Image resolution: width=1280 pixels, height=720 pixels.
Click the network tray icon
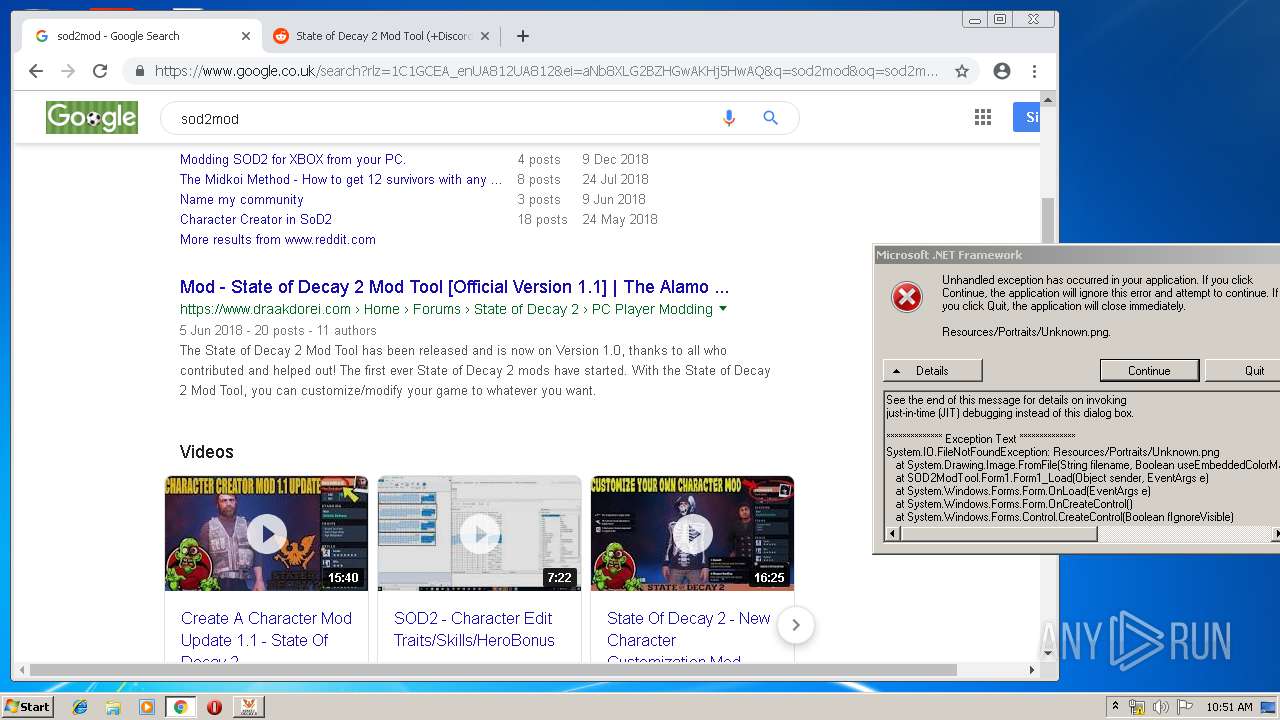[x=1137, y=707]
